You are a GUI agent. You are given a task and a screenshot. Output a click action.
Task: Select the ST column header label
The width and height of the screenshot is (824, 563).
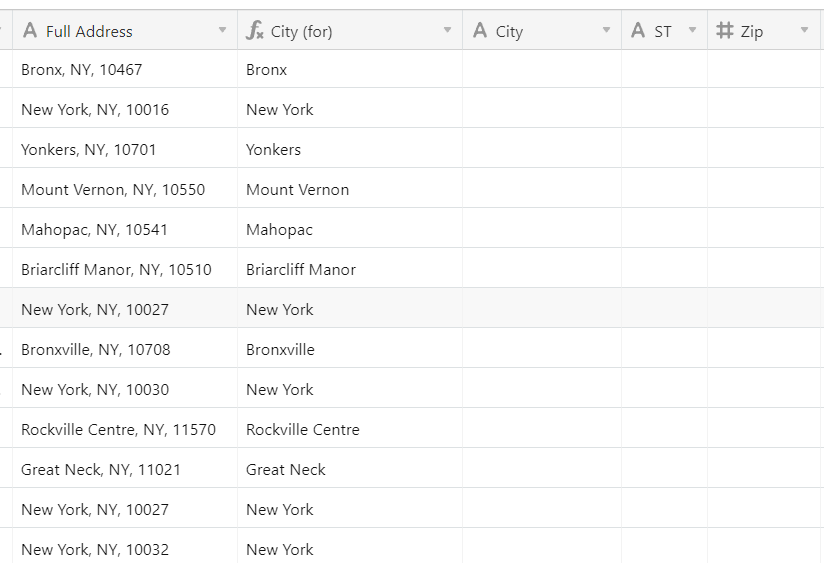coord(663,32)
